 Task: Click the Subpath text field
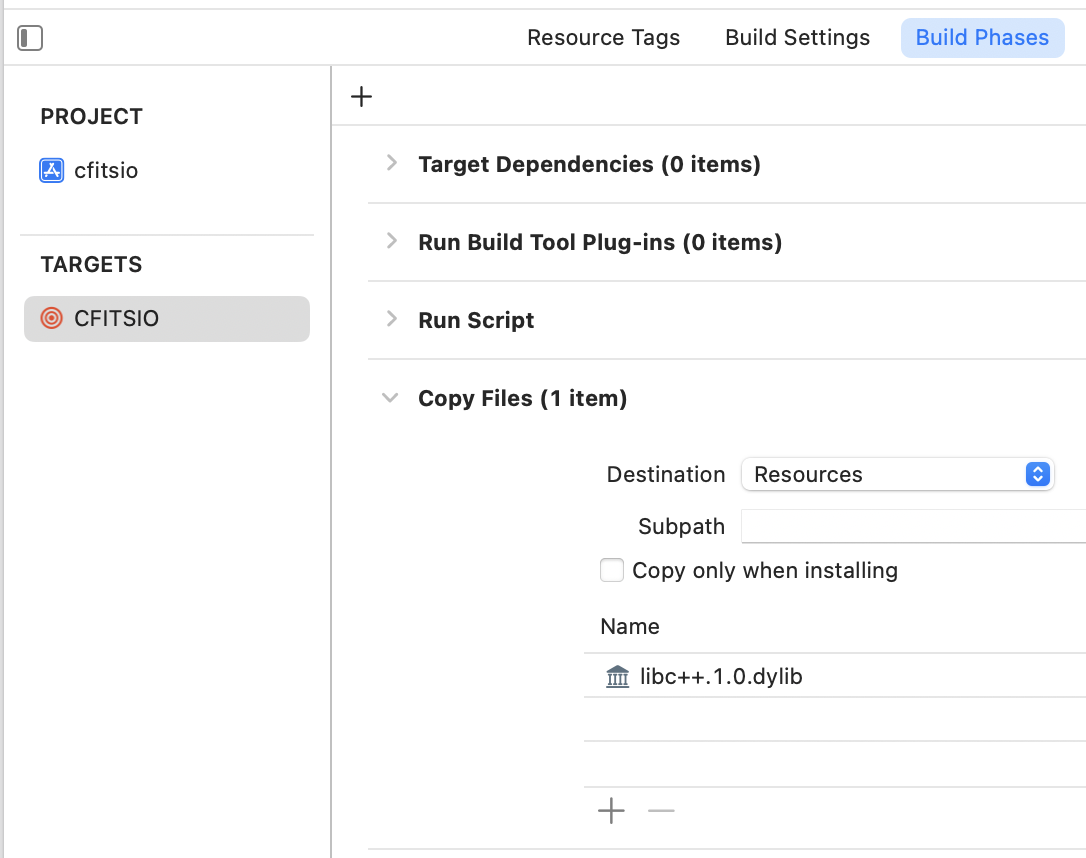pyautogui.click(x=912, y=526)
